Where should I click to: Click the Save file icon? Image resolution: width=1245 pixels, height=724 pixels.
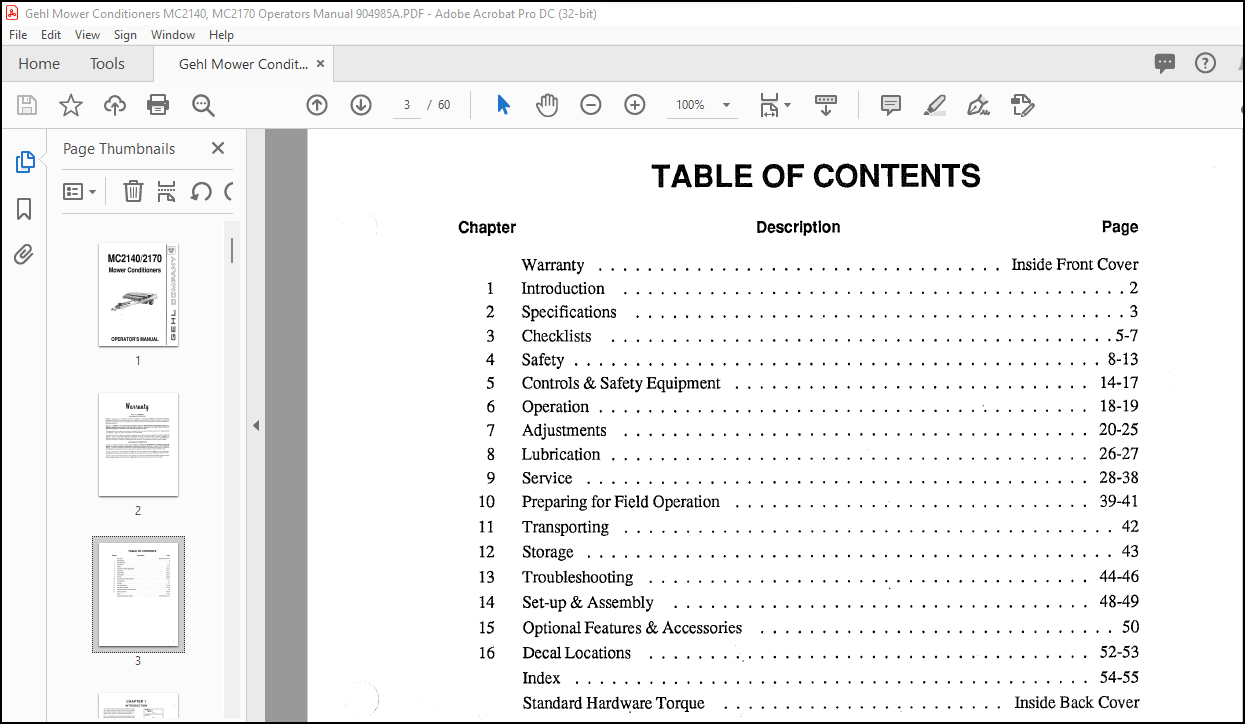pos(27,105)
